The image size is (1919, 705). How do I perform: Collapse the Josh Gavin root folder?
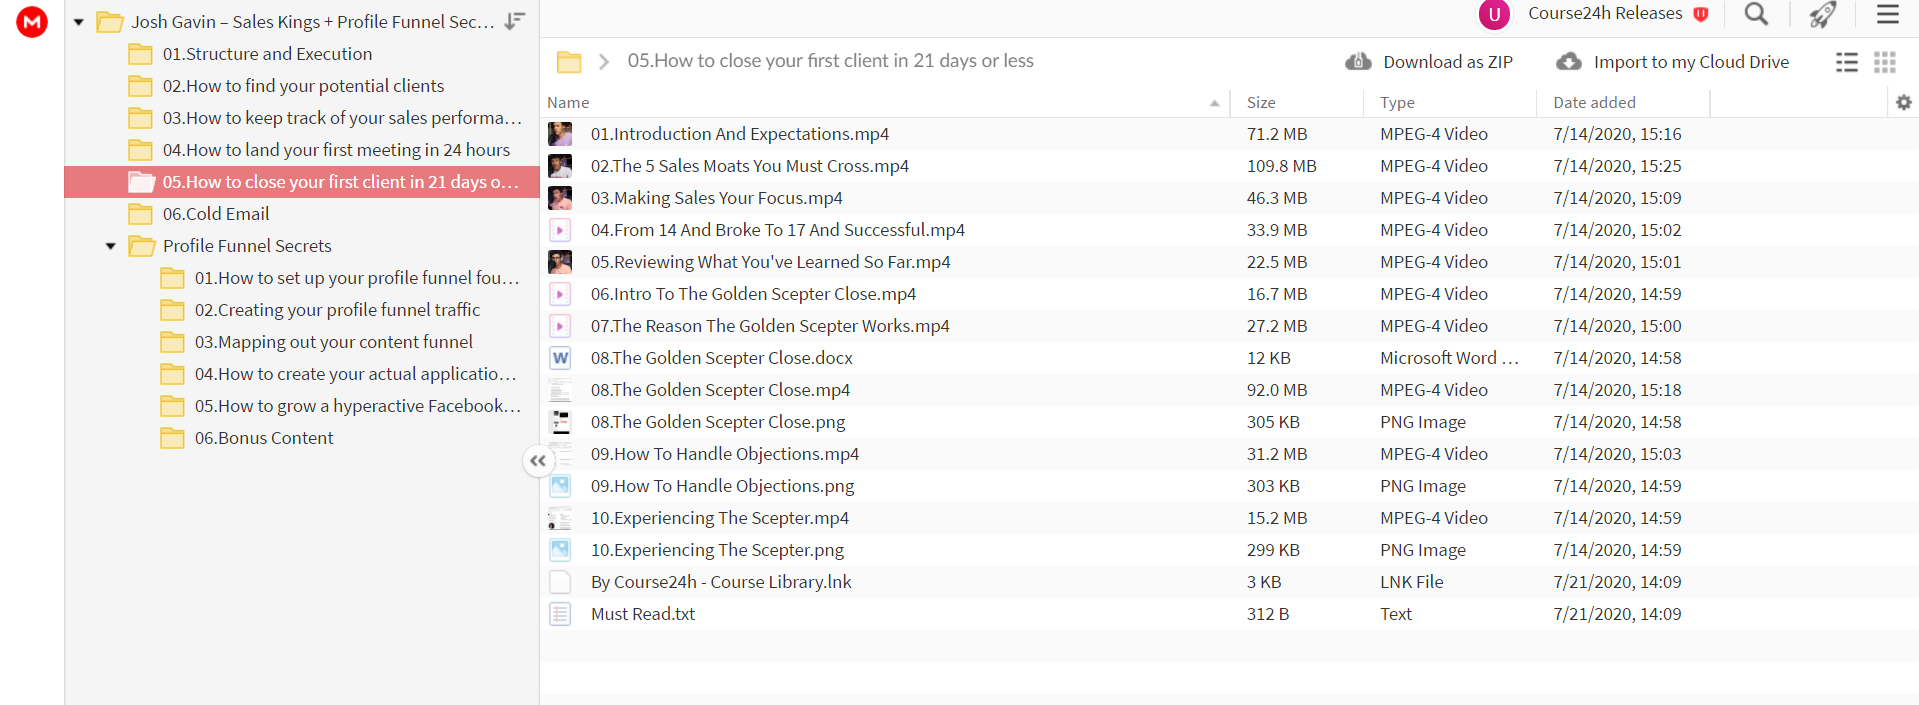point(78,22)
